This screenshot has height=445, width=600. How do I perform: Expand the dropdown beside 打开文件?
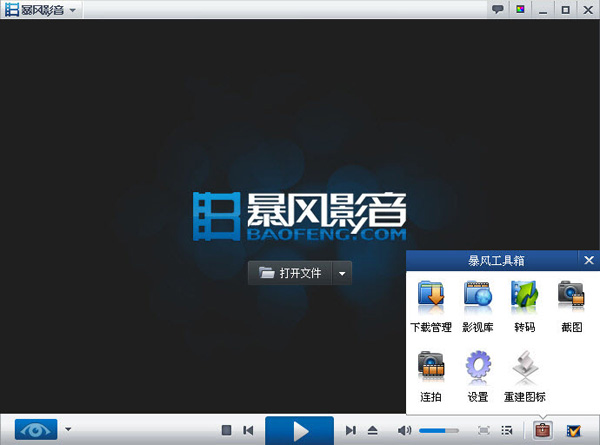tap(342, 273)
